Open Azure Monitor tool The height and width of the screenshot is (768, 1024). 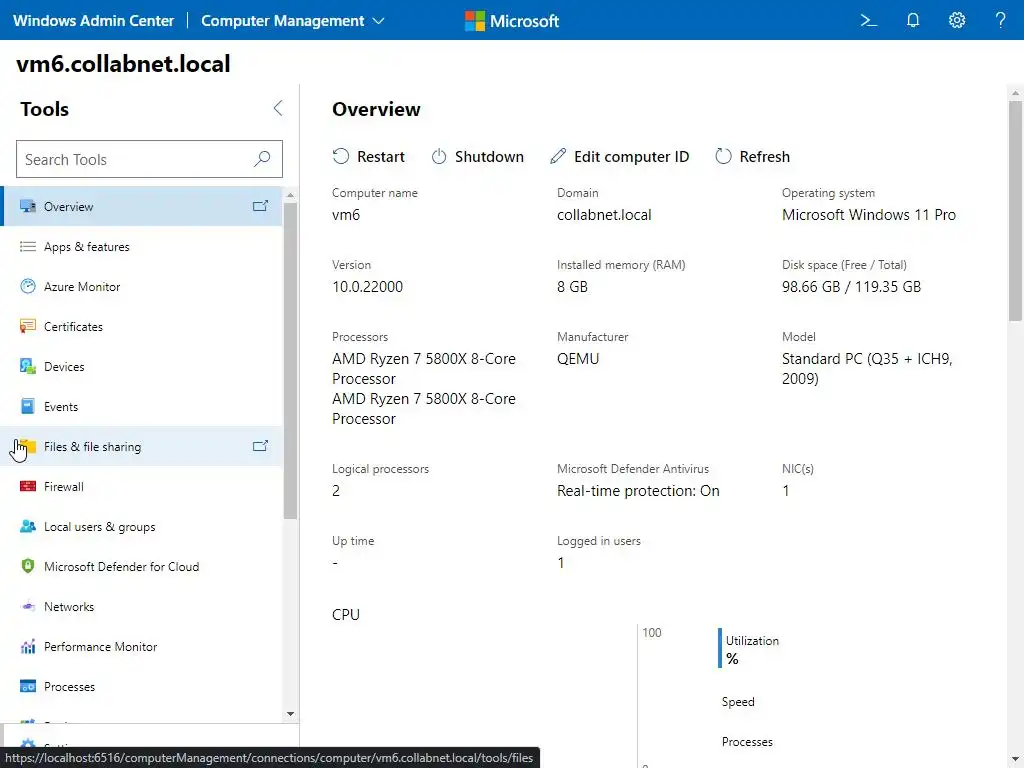[142, 286]
